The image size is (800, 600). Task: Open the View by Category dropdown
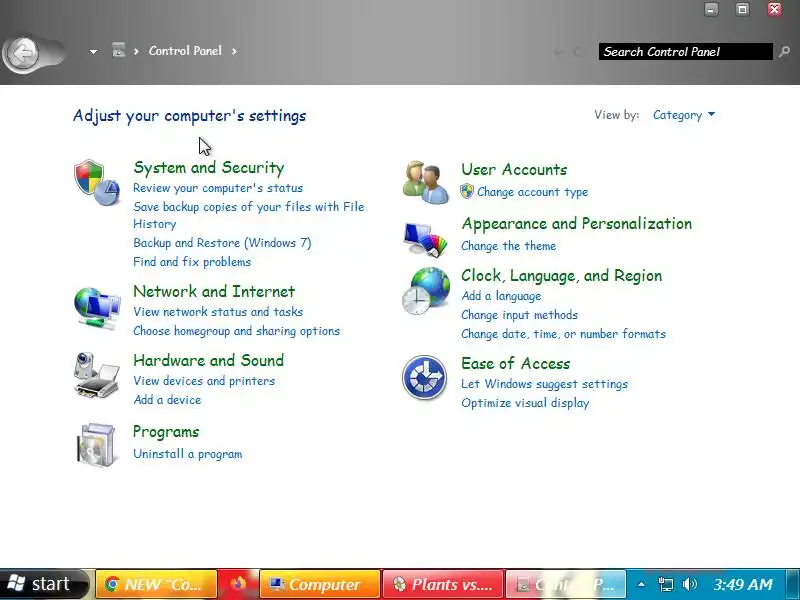pos(684,115)
